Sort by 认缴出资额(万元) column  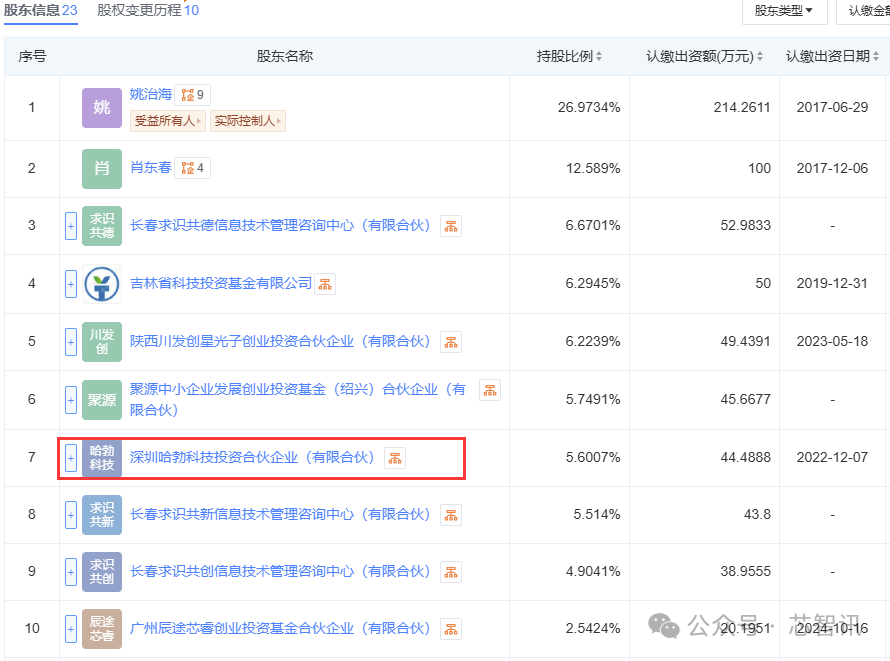point(704,56)
